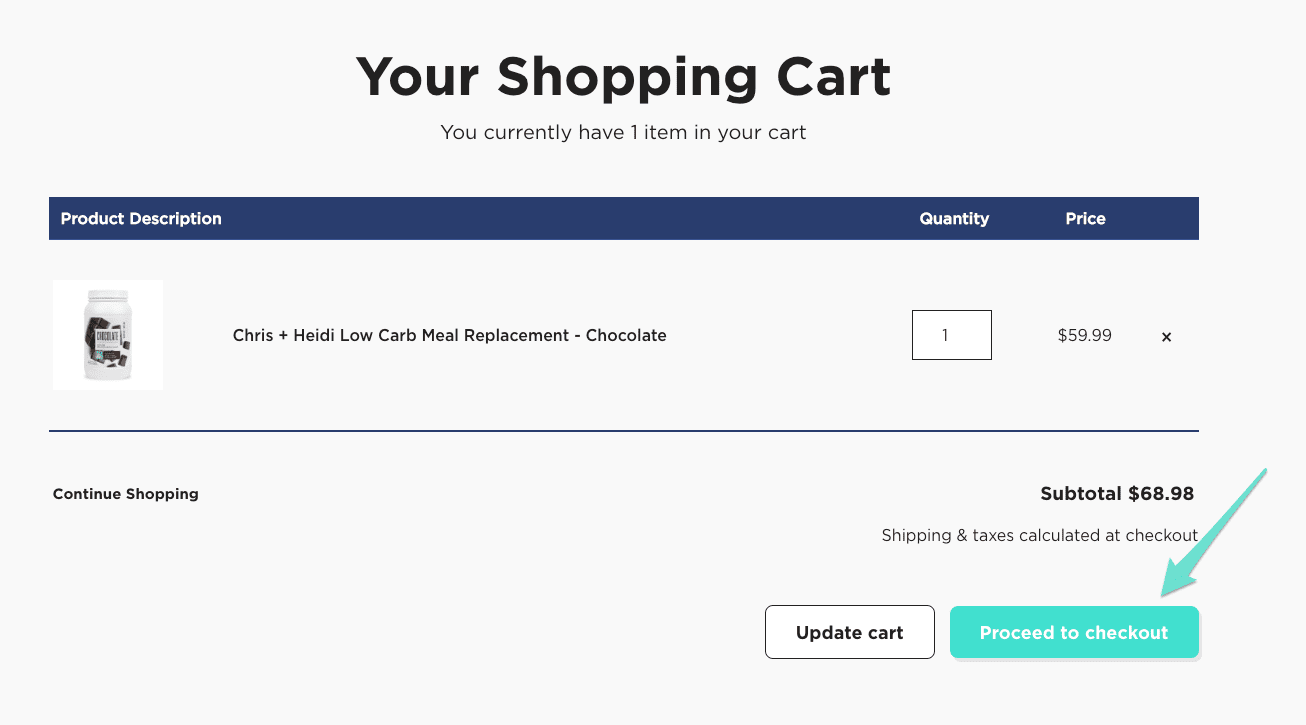Click the Product Description column header
Image resolution: width=1306 pixels, height=725 pixels.
[x=141, y=218]
